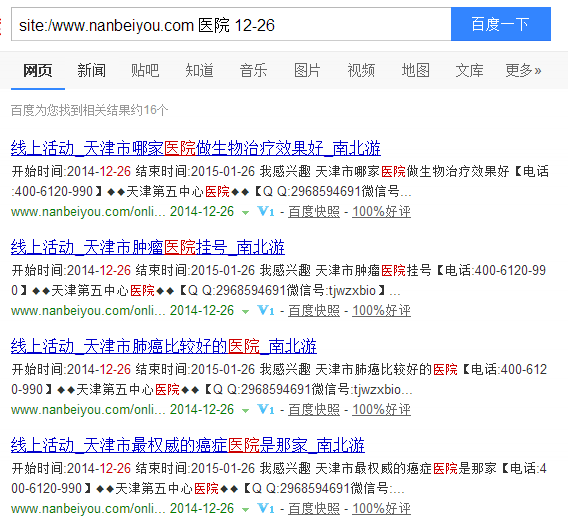568x528 pixels.
Task: Switch to the 网页 tab
Action: (38, 70)
